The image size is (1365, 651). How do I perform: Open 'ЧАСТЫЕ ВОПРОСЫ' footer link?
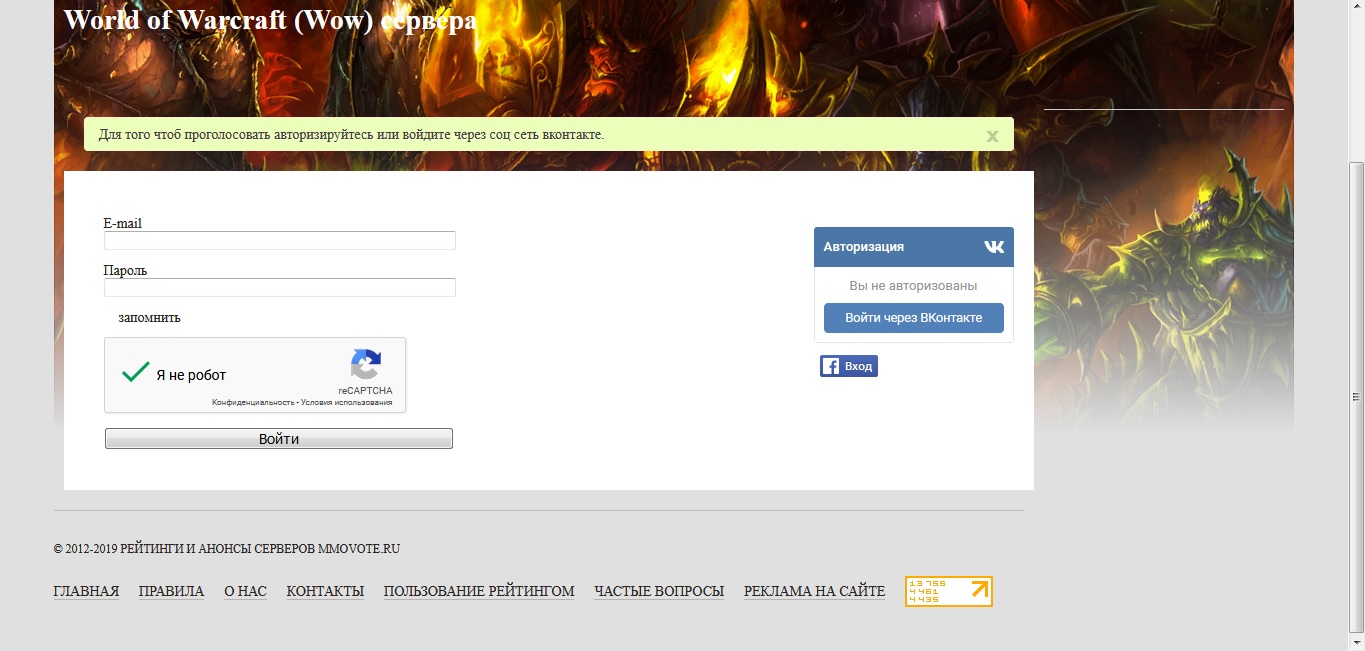click(x=658, y=591)
